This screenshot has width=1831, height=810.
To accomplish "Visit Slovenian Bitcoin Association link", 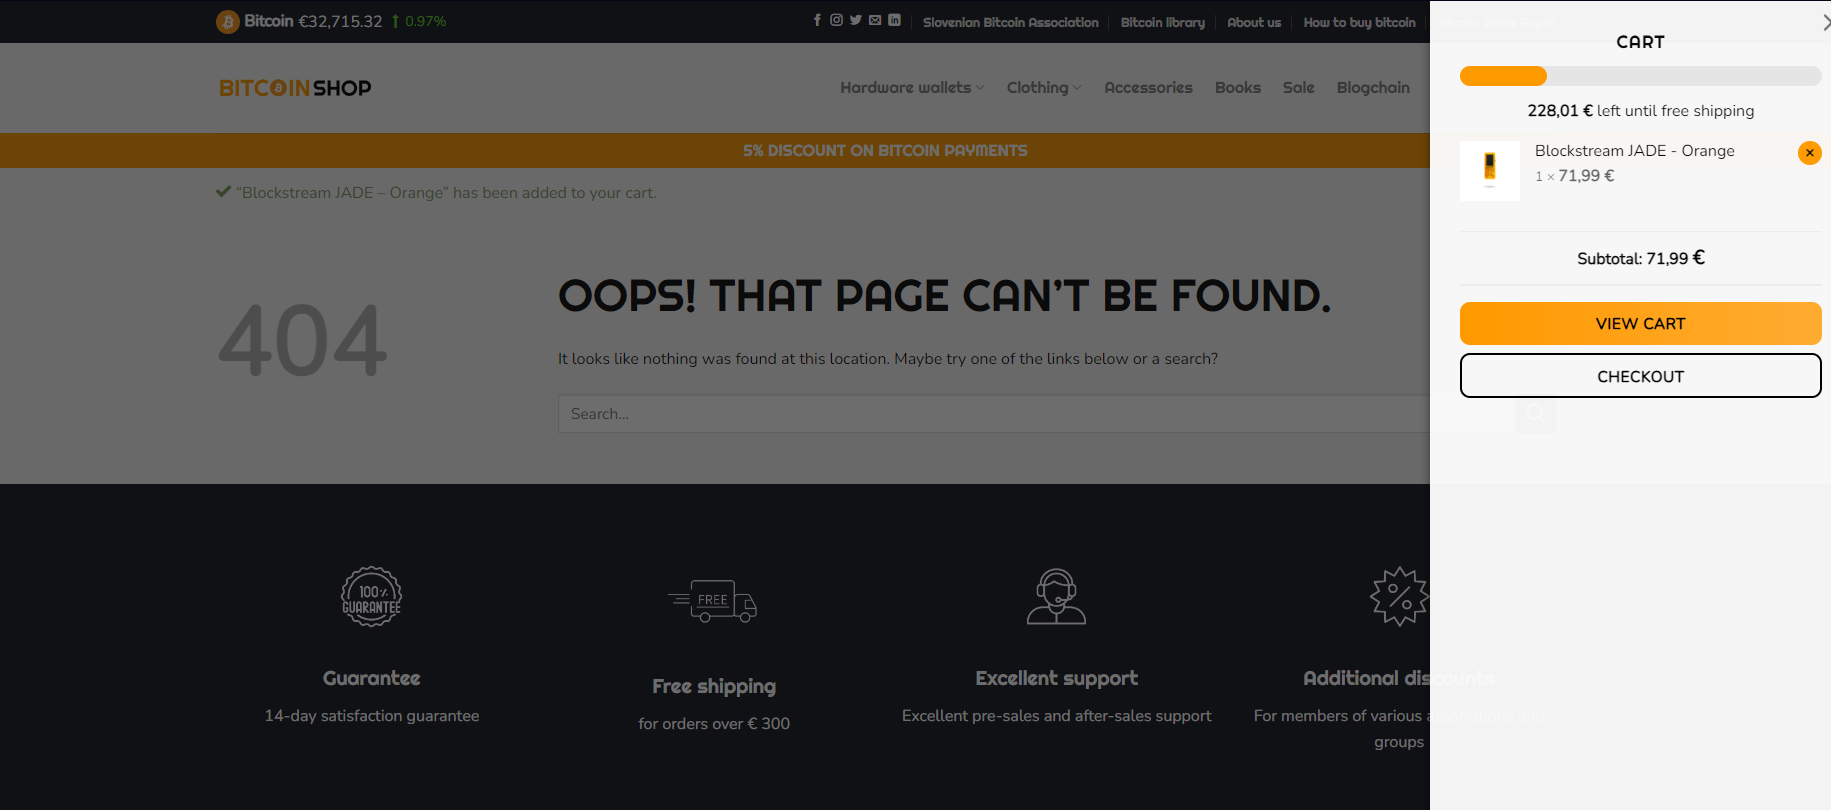I will click(1010, 22).
